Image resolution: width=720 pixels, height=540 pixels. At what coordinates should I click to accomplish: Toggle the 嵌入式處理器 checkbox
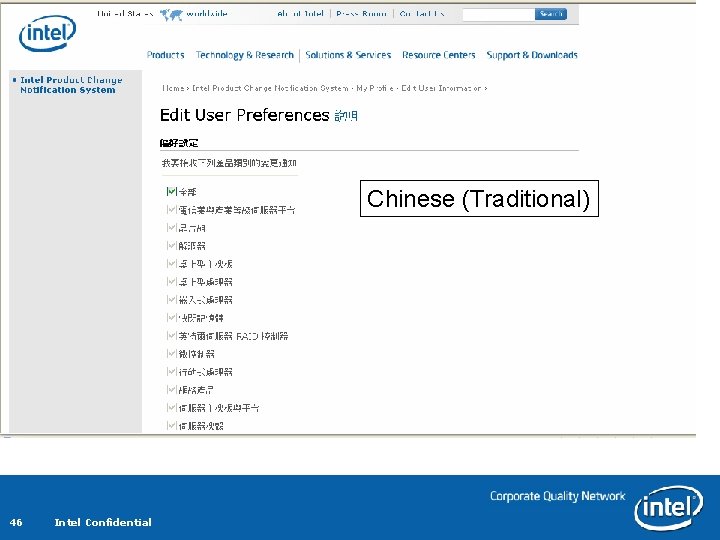click(x=172, y=300)
